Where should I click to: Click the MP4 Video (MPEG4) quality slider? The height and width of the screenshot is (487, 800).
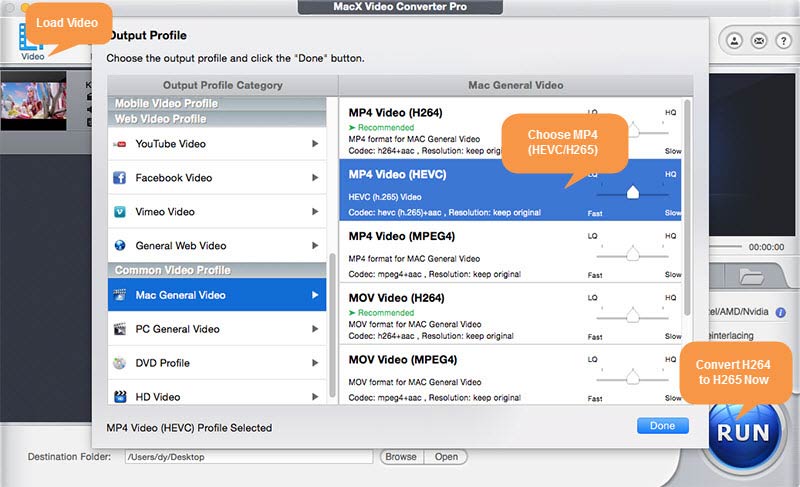click(x=633, y=254)
